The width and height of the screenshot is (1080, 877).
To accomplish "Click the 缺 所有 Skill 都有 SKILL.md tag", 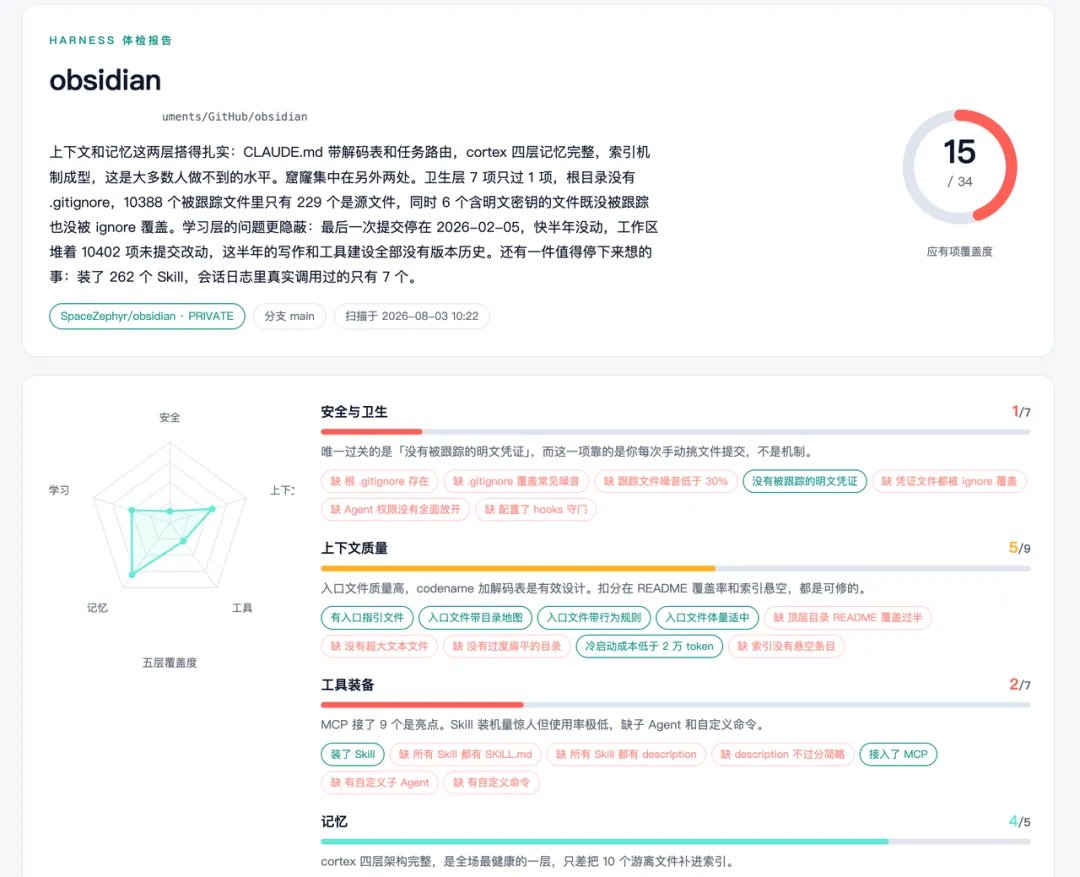I will pyautogui.click(x=466, y=754).
